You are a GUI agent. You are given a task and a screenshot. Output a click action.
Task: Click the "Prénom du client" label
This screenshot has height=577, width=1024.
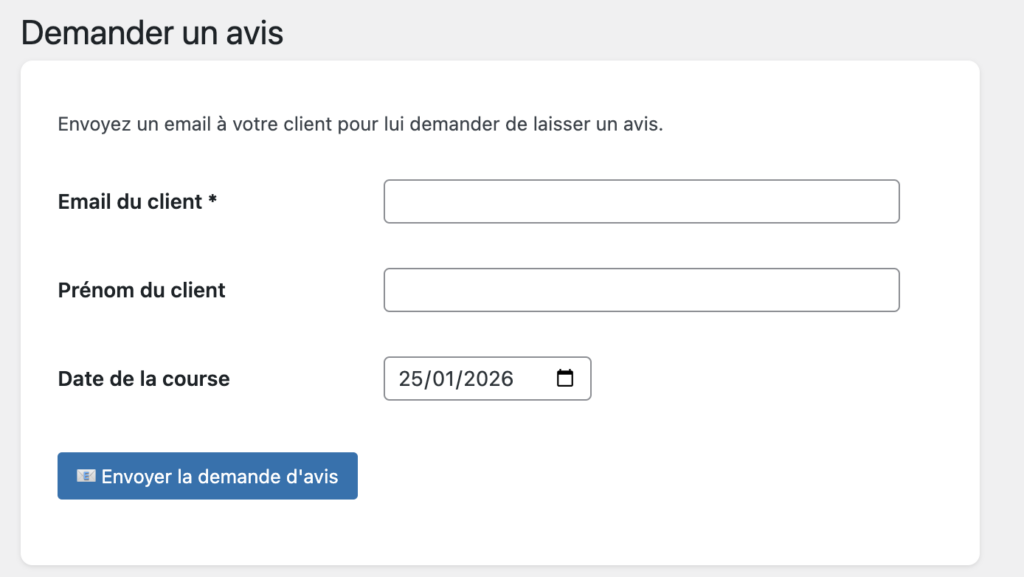140,290
